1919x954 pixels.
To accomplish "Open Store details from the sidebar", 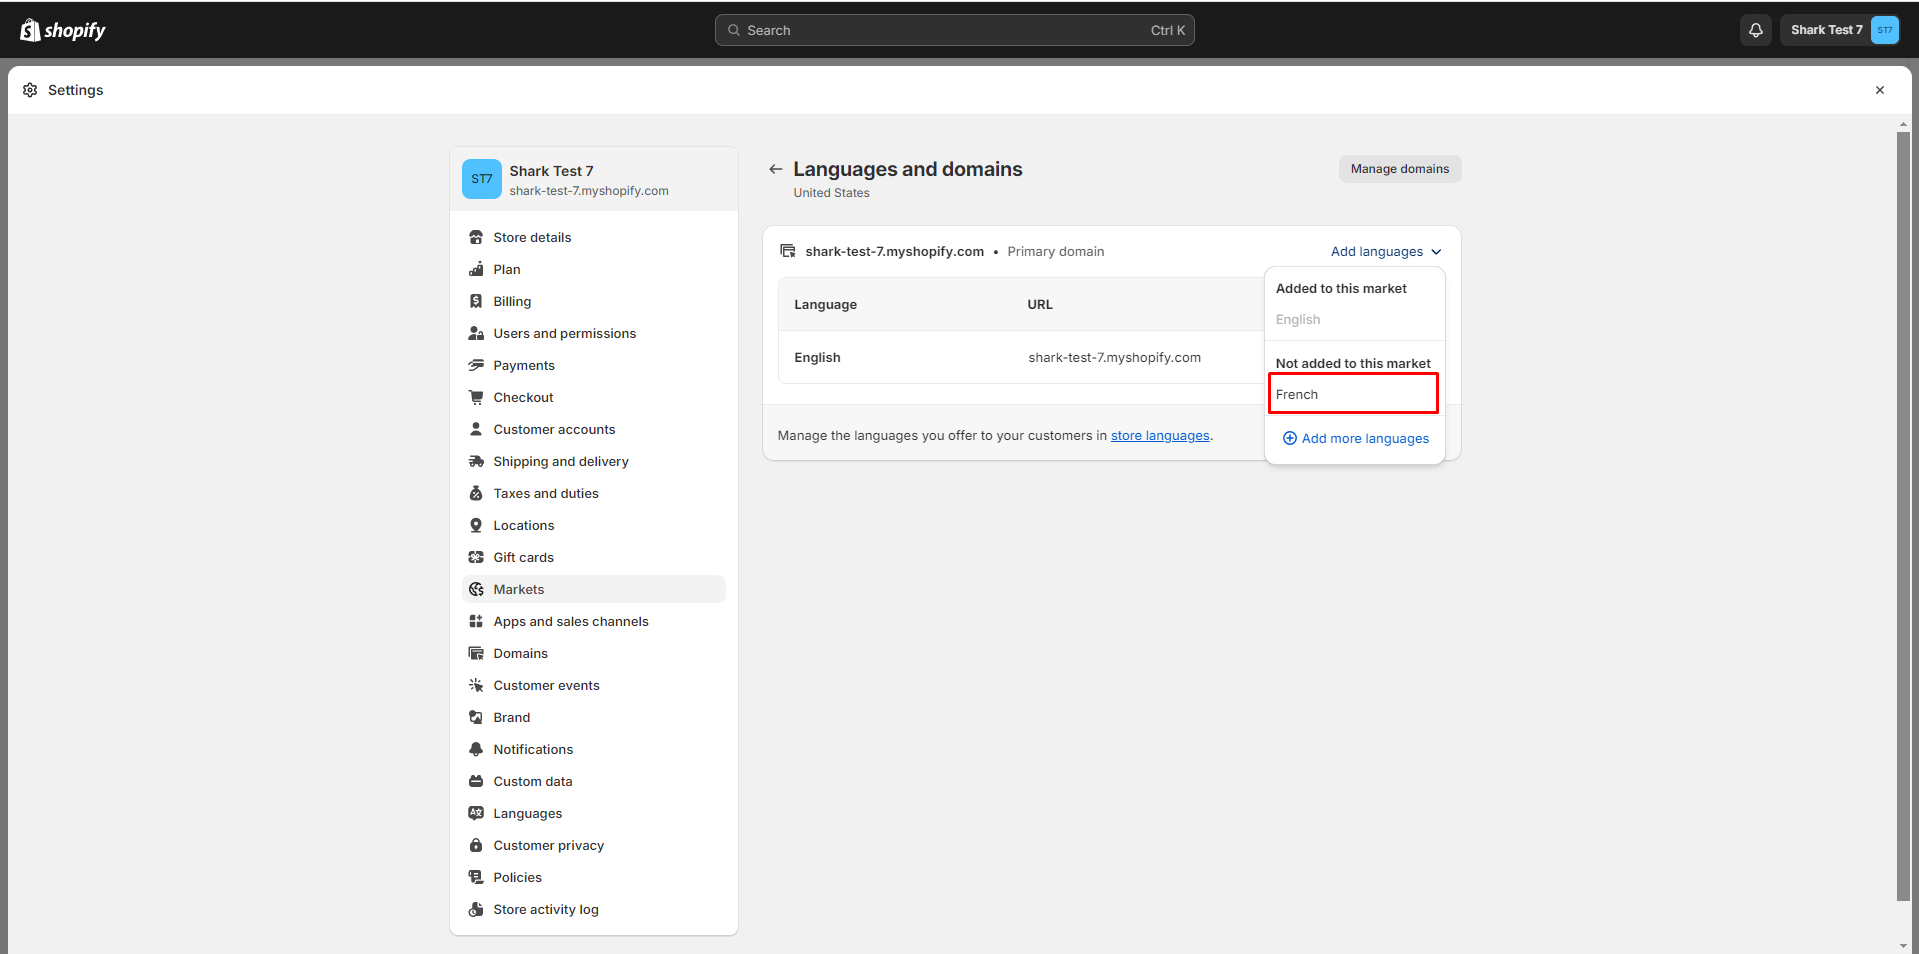I will tap(532, 237).
